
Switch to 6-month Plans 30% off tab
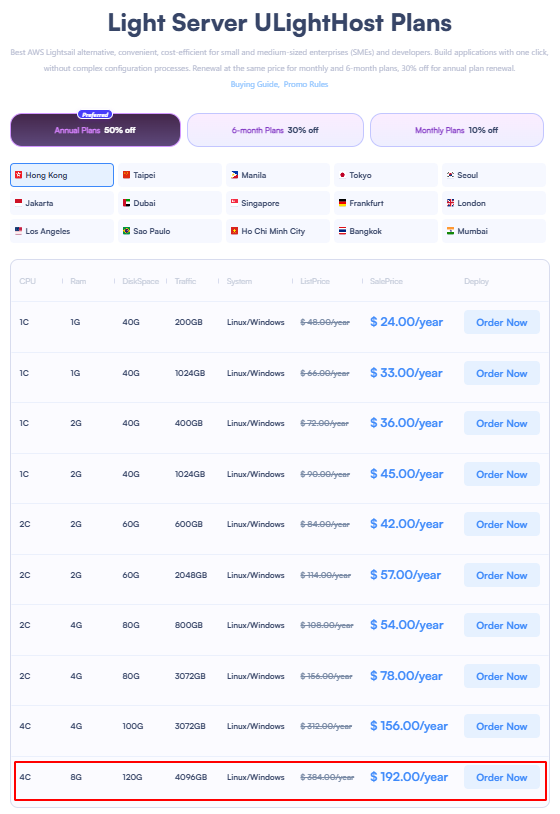pyautogui.click(x=275, y=130)
